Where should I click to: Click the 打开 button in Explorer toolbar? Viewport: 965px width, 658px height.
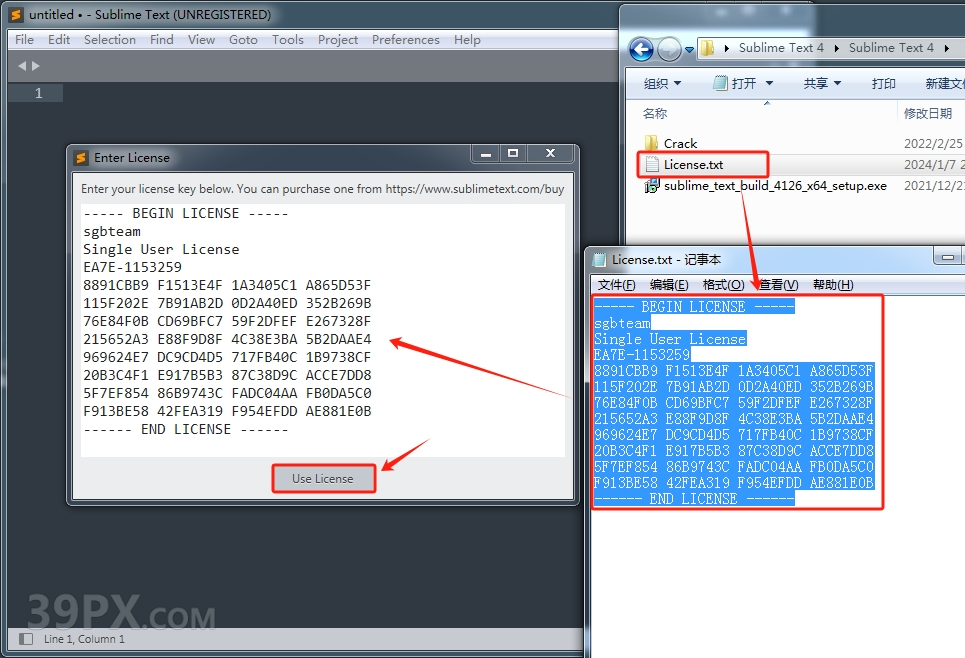pyautogui.click(x=735, y=83)
